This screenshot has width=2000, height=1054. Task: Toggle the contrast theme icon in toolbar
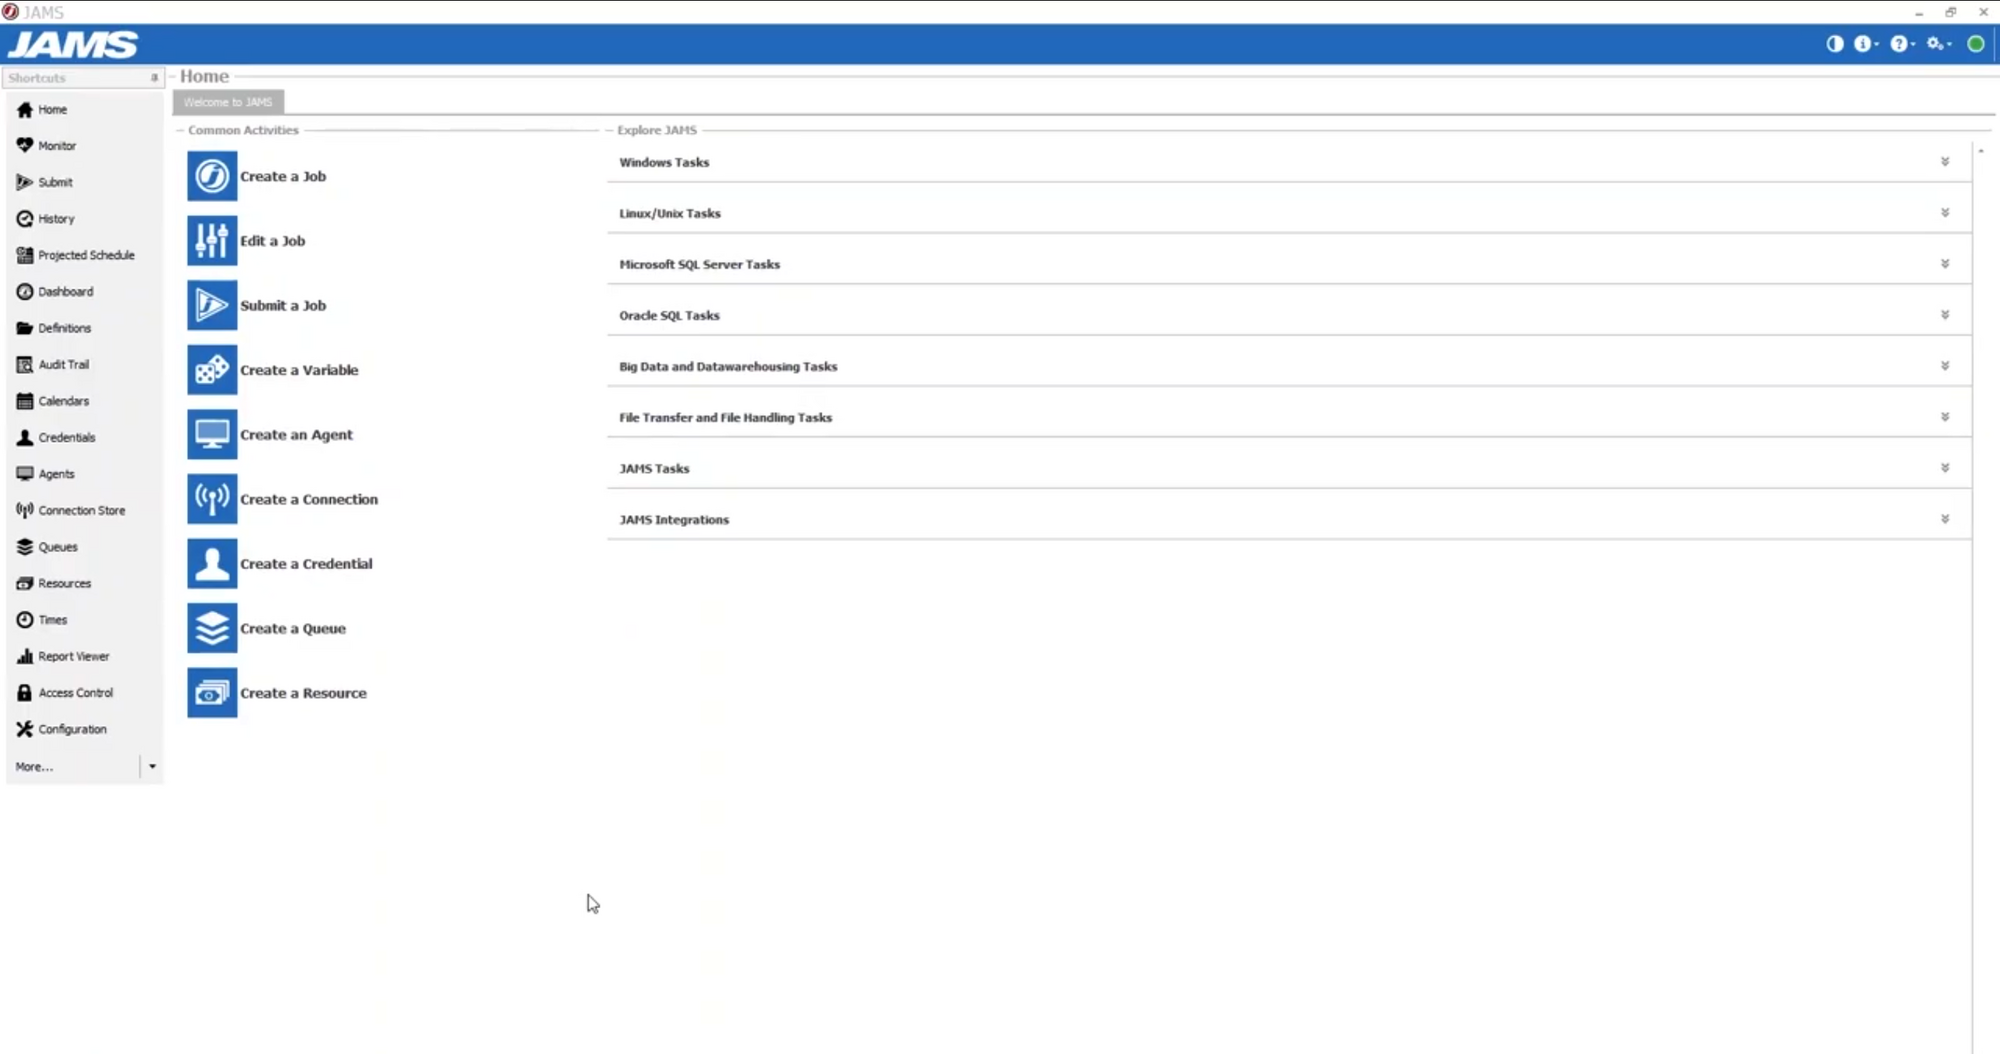pyautogui.click(x=1833, y=43)
